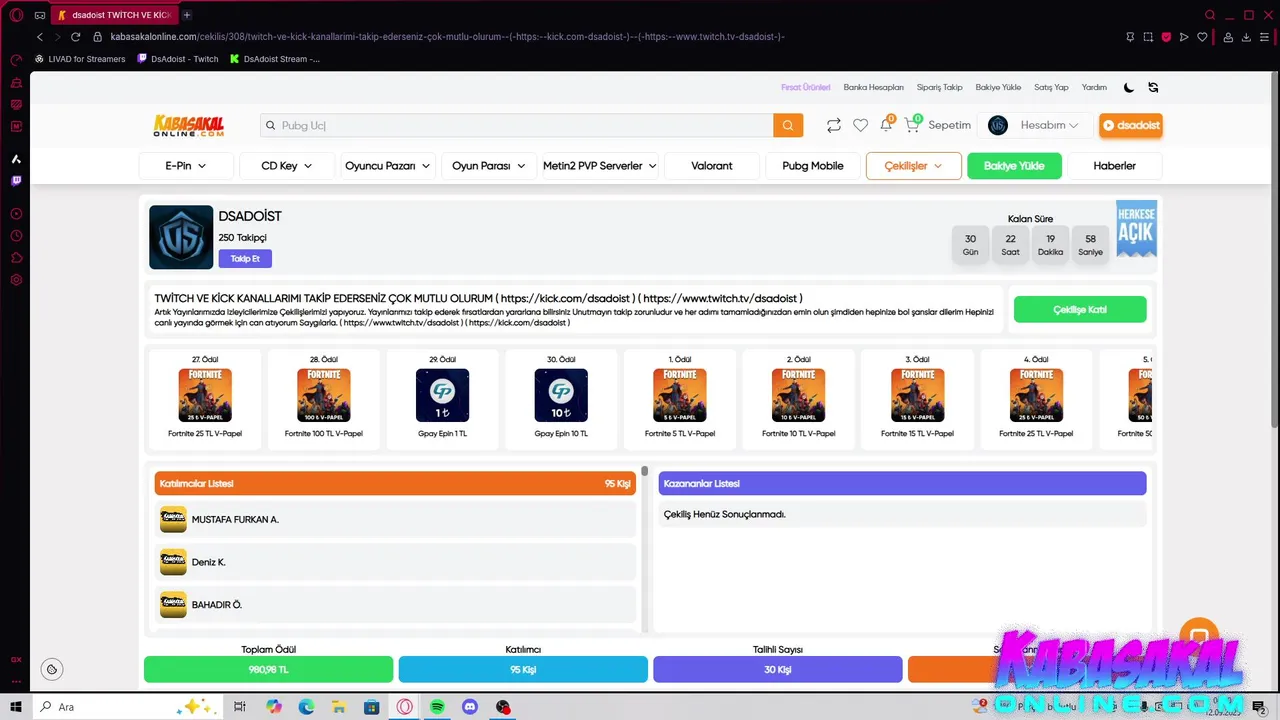Open the notification bell icon
Screen dimensions: 1280x720
[886, 125]
